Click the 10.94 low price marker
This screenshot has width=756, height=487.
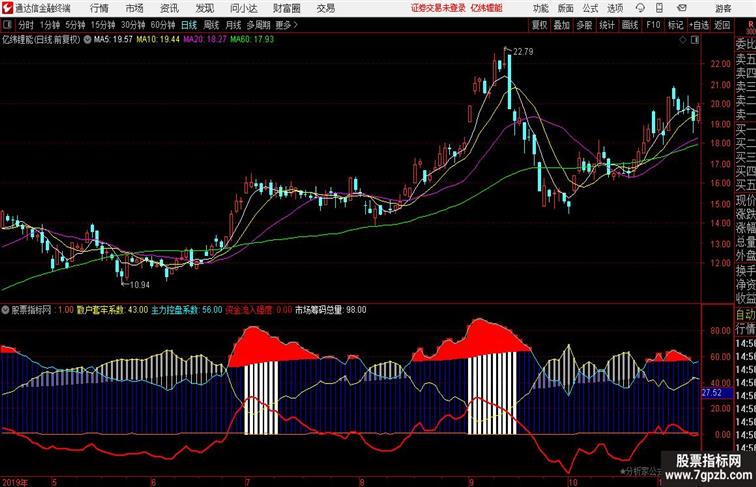pos(140,285)
